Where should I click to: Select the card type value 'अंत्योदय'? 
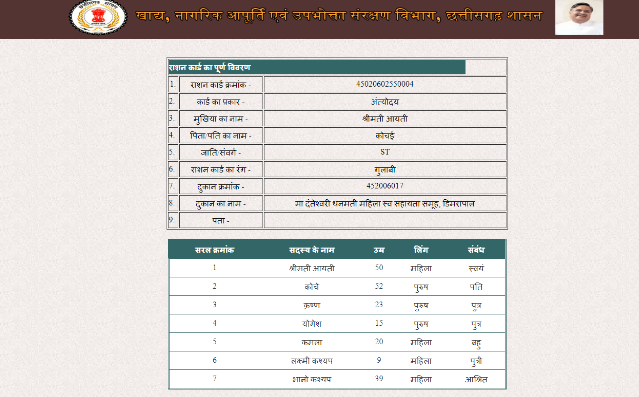pos(385,101)
